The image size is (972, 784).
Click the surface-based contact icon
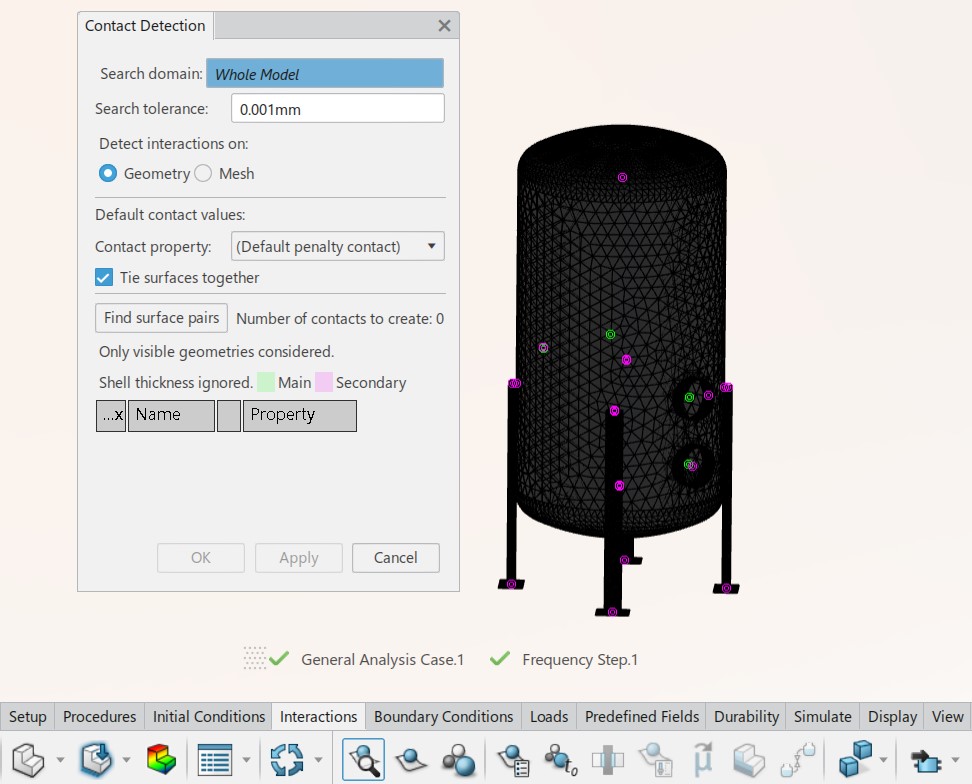pos(410,759)
